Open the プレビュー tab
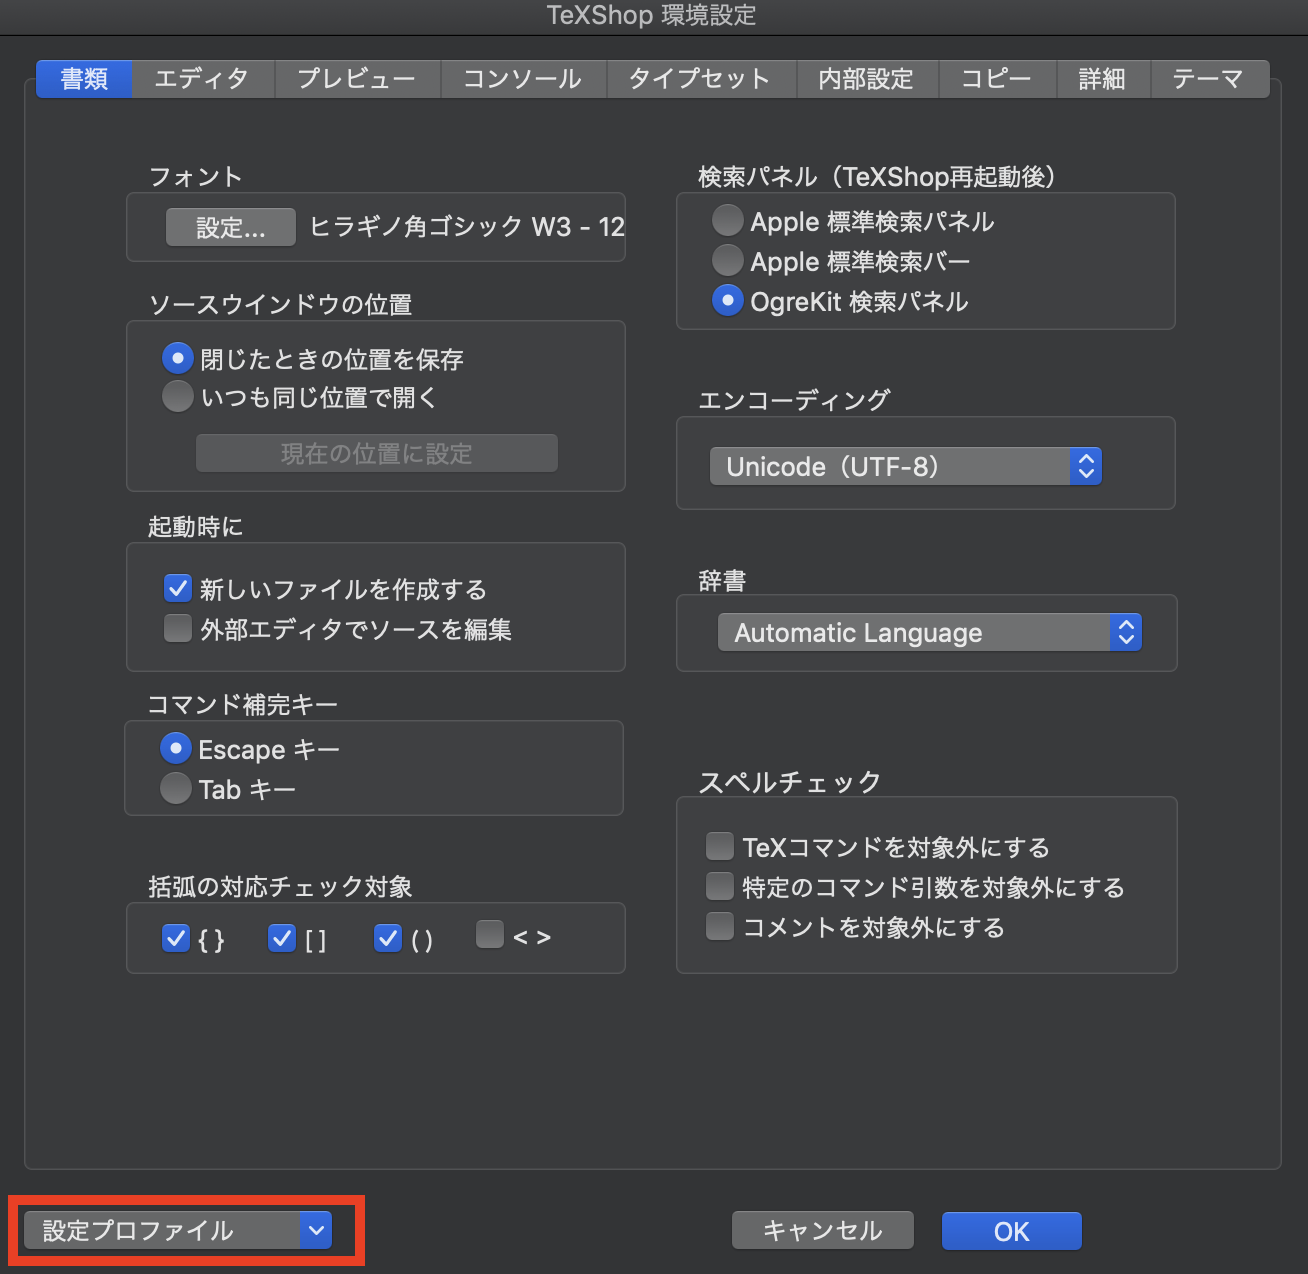This screenshot has height=1274, width=1308. click(x=357, y=79)
